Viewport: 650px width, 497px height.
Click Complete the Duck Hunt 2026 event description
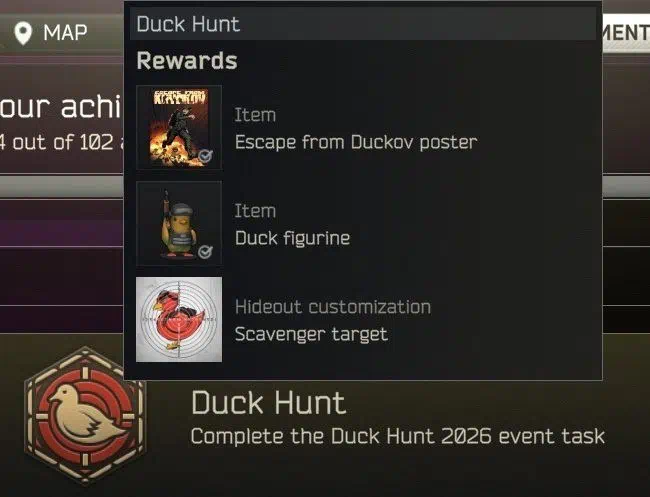(x=398, y=436)
